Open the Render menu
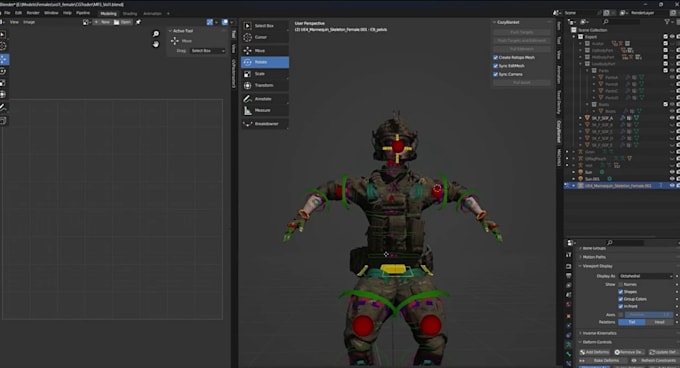 click(x=33, y=13)
